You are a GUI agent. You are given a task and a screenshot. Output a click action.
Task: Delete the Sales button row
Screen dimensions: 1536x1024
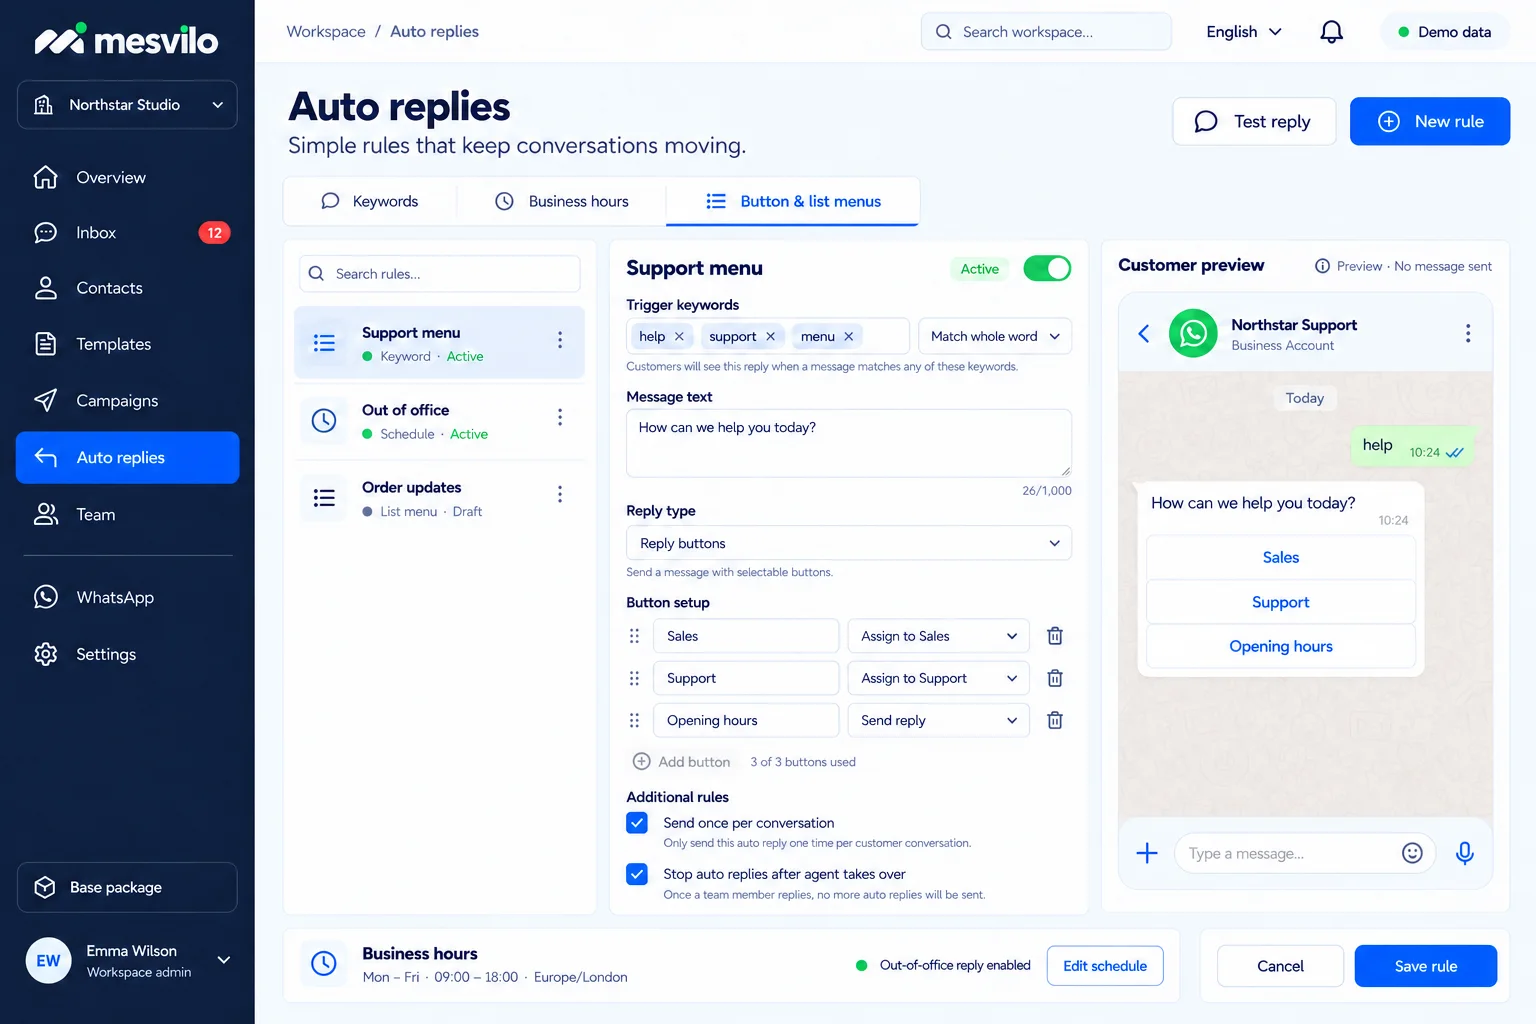click(x=1054, y=636)
